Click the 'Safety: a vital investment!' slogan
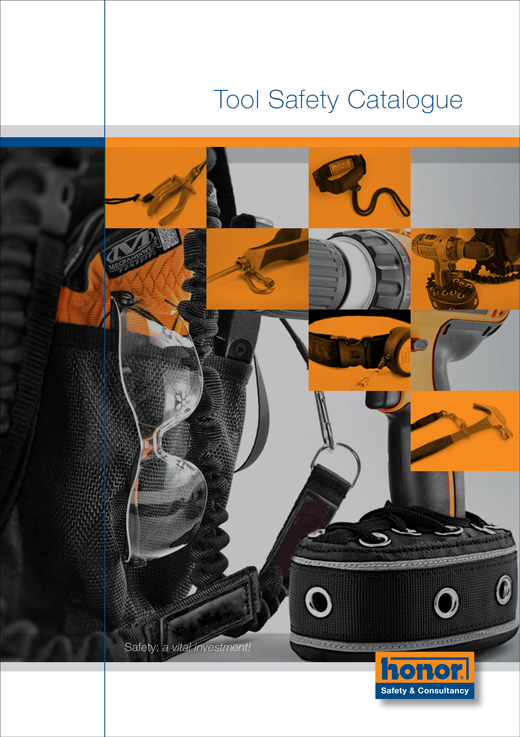Screen dimensions: 520x737 pyautogui.click(x=188, y=647)
